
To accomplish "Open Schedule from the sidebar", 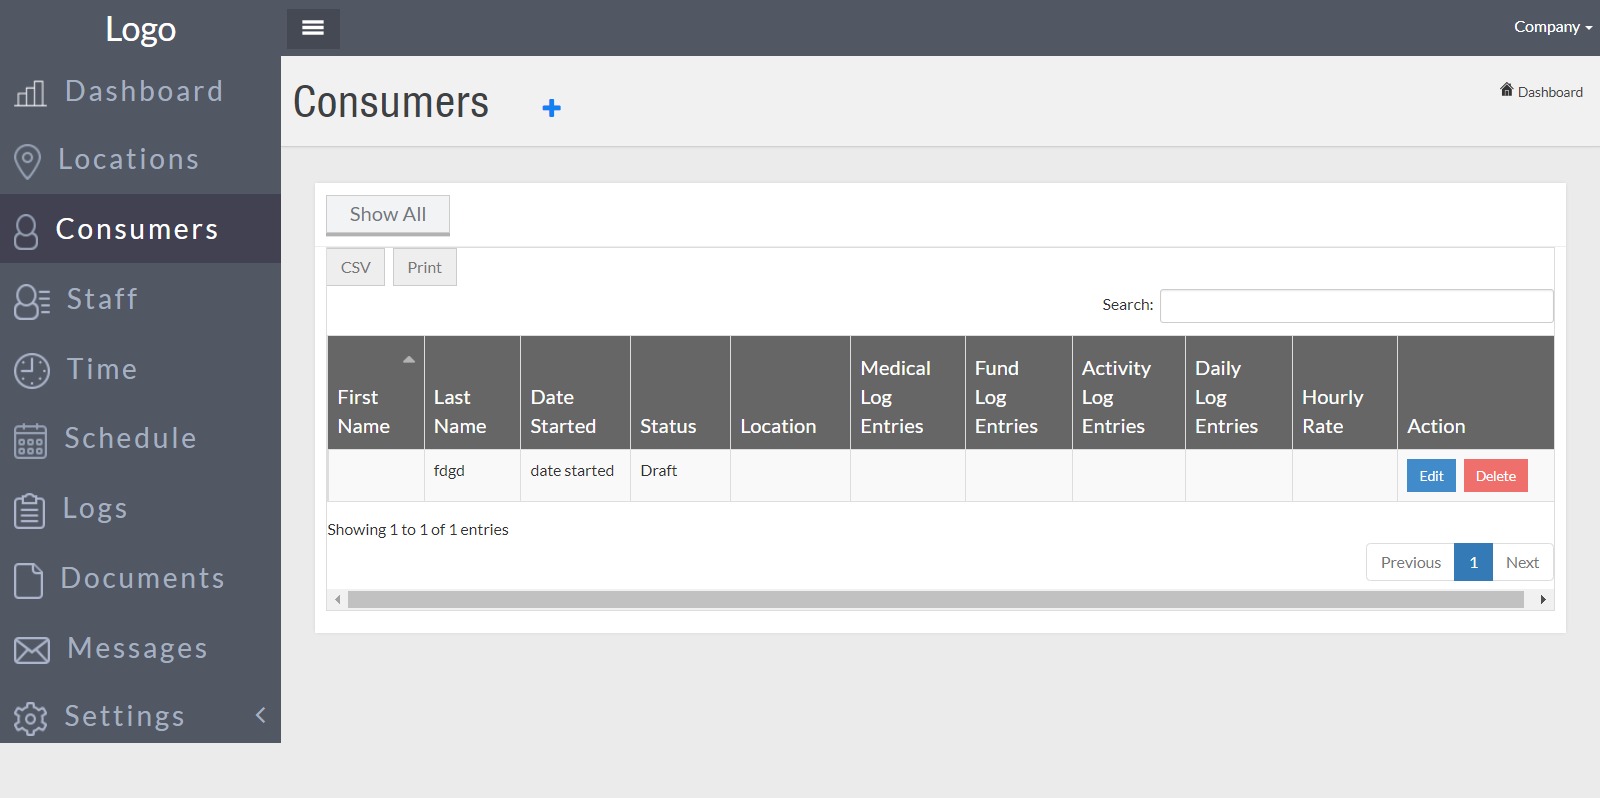I will click(140, 438).
